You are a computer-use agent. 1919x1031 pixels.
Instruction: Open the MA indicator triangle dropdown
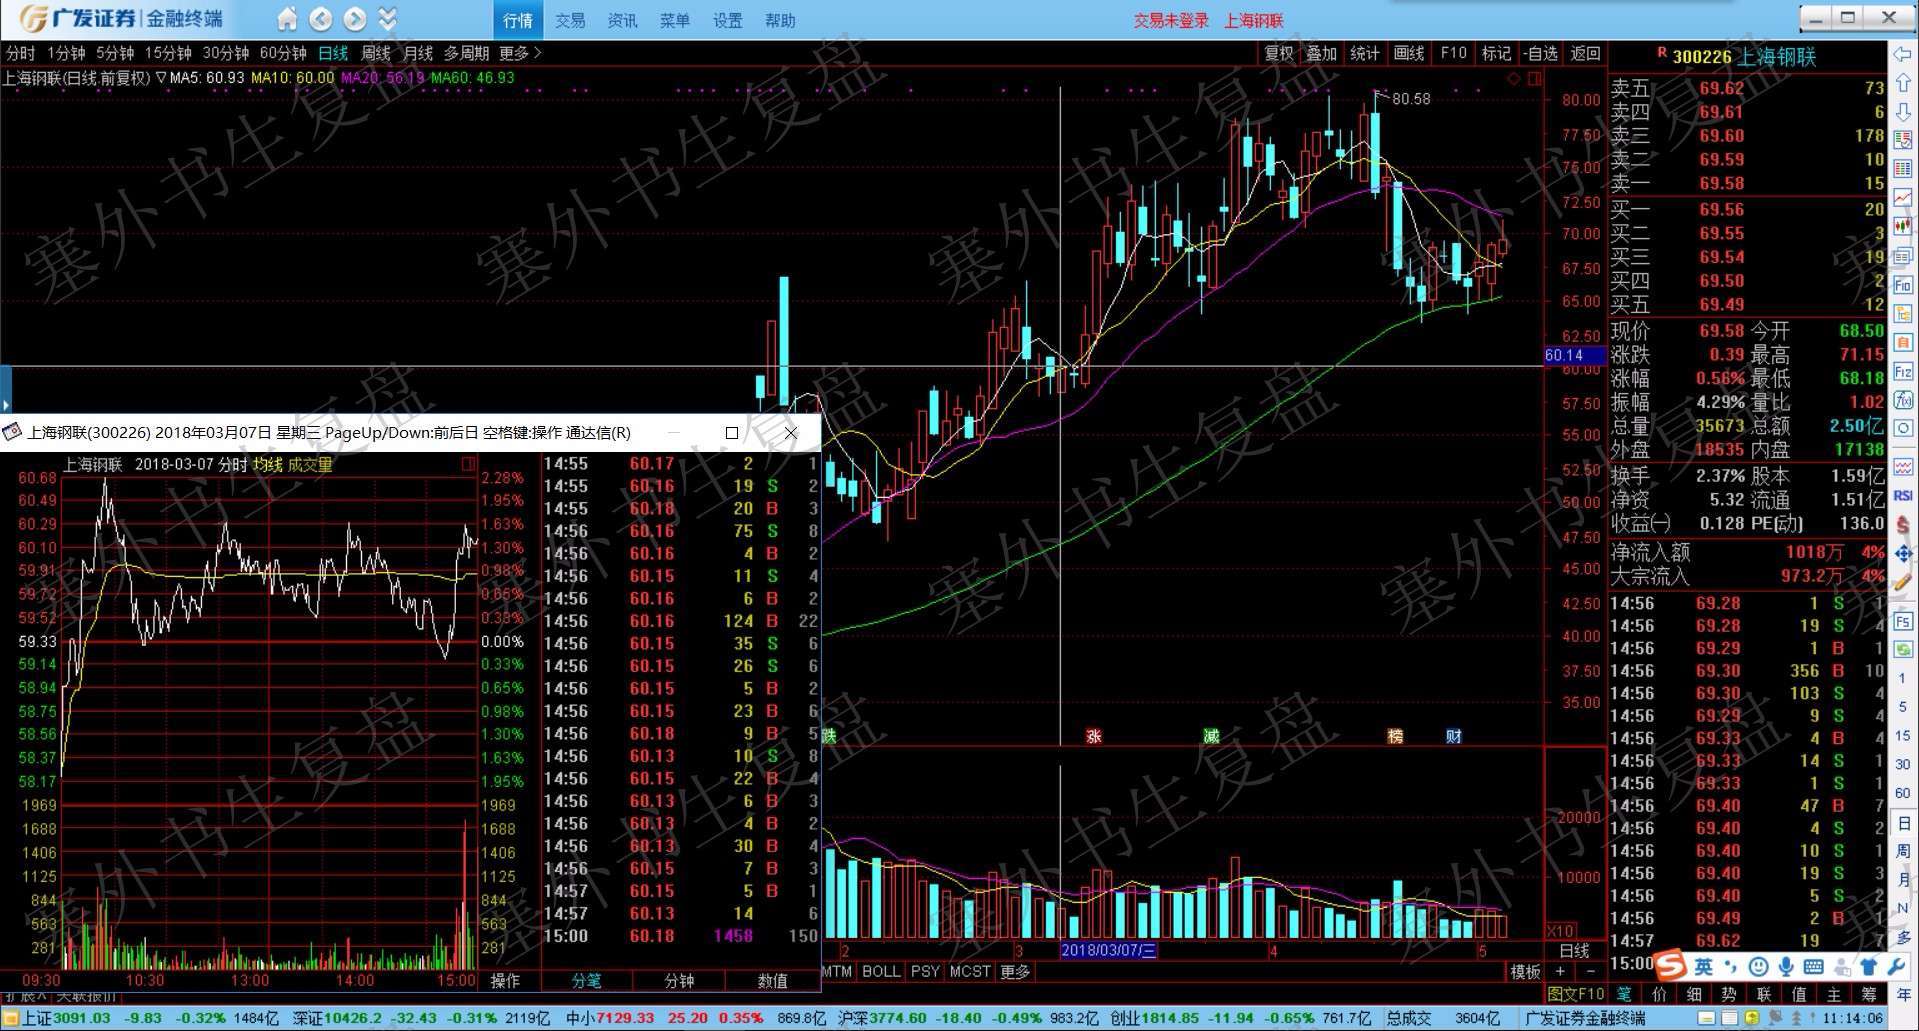(x=160, y=77)
